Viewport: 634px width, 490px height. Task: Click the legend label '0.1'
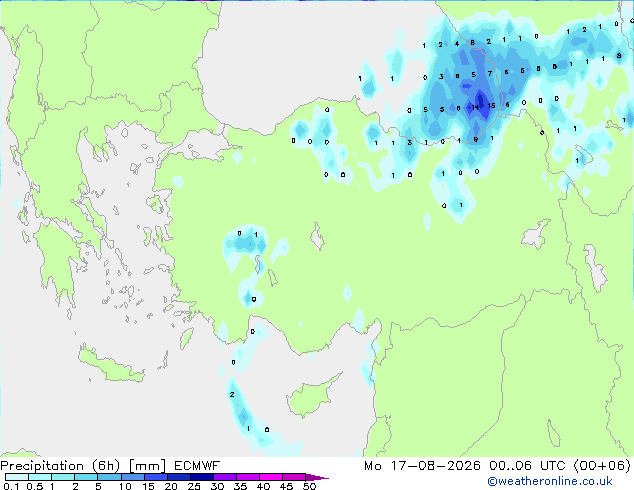point(11,486)
